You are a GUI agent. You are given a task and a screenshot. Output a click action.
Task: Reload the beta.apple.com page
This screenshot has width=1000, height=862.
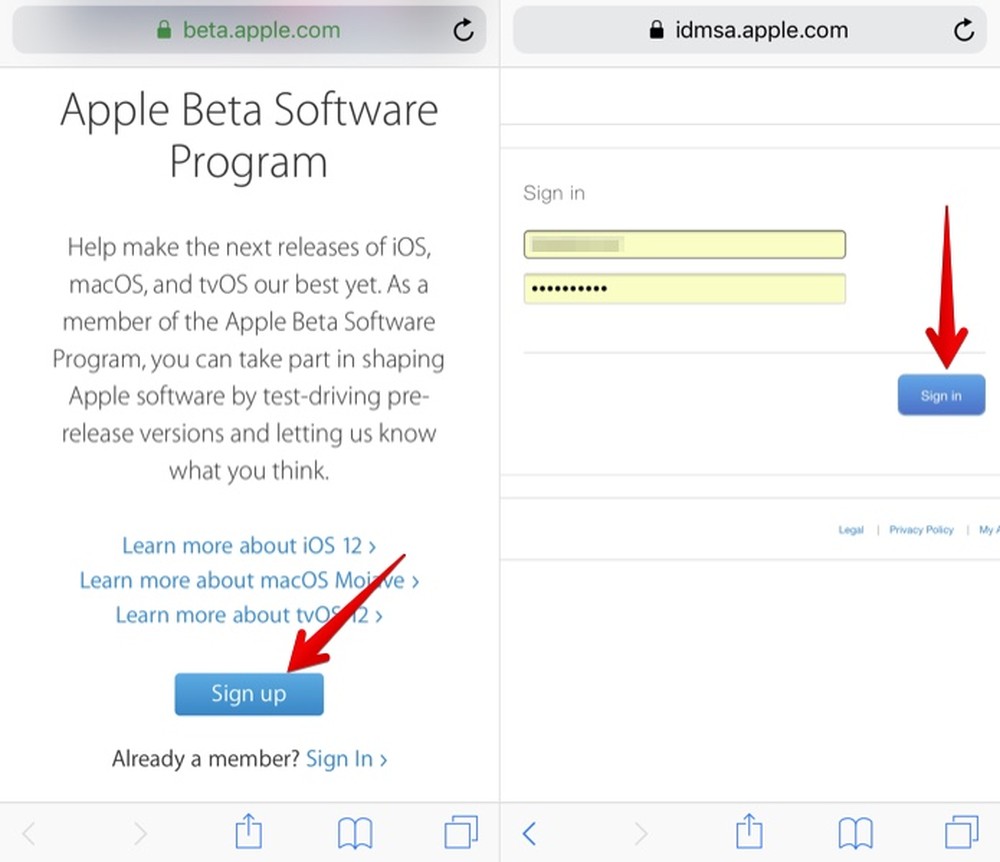pos(463,30)
